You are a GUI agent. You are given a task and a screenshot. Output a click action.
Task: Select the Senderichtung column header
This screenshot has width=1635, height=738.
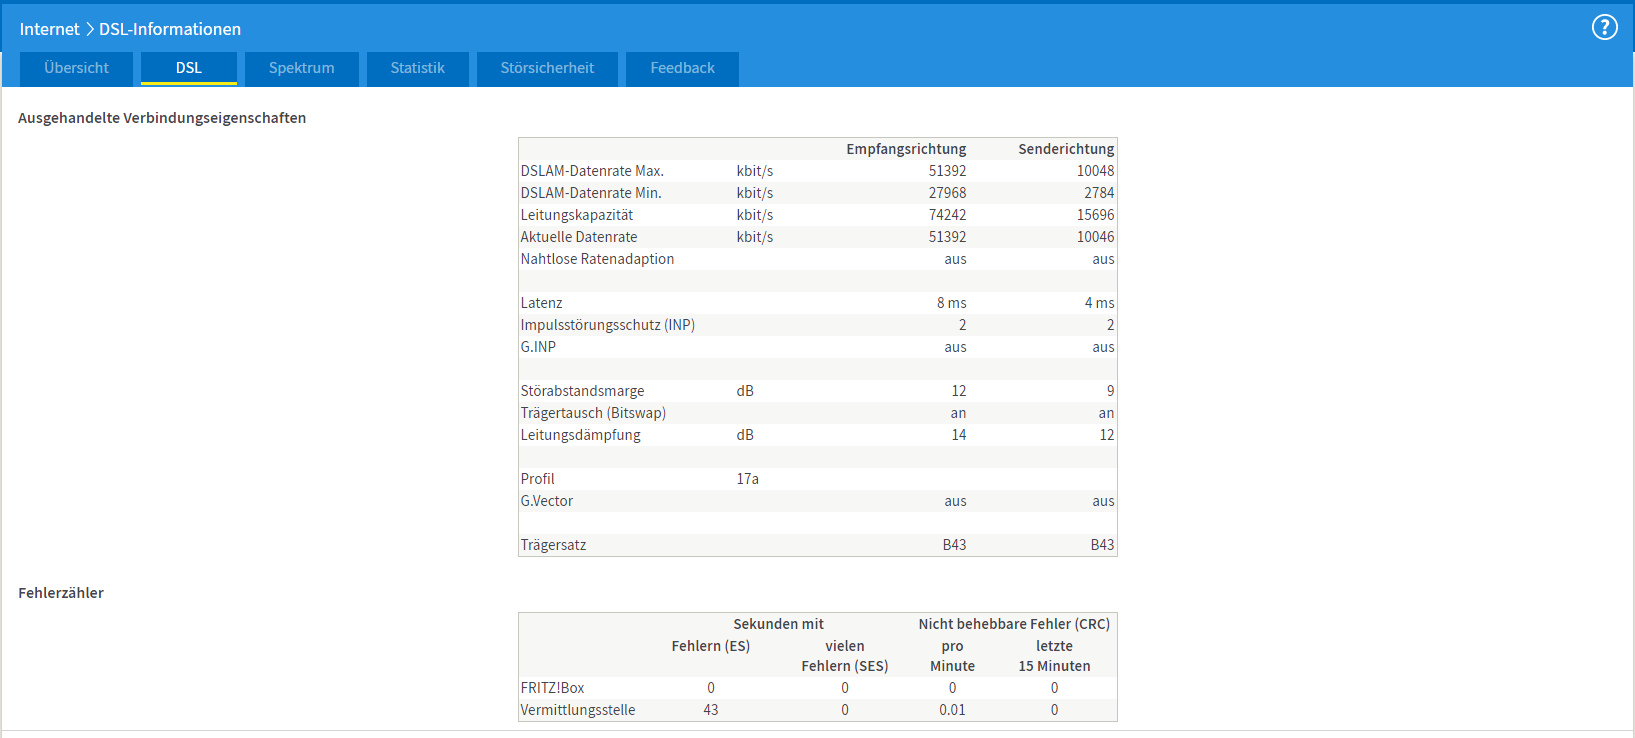pyautogui.click(x=1066, y=149)
